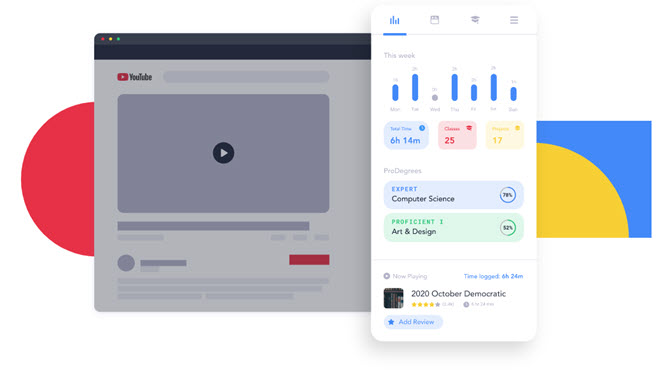
Task: Click the Add Review button
Action: click(413, 322)
